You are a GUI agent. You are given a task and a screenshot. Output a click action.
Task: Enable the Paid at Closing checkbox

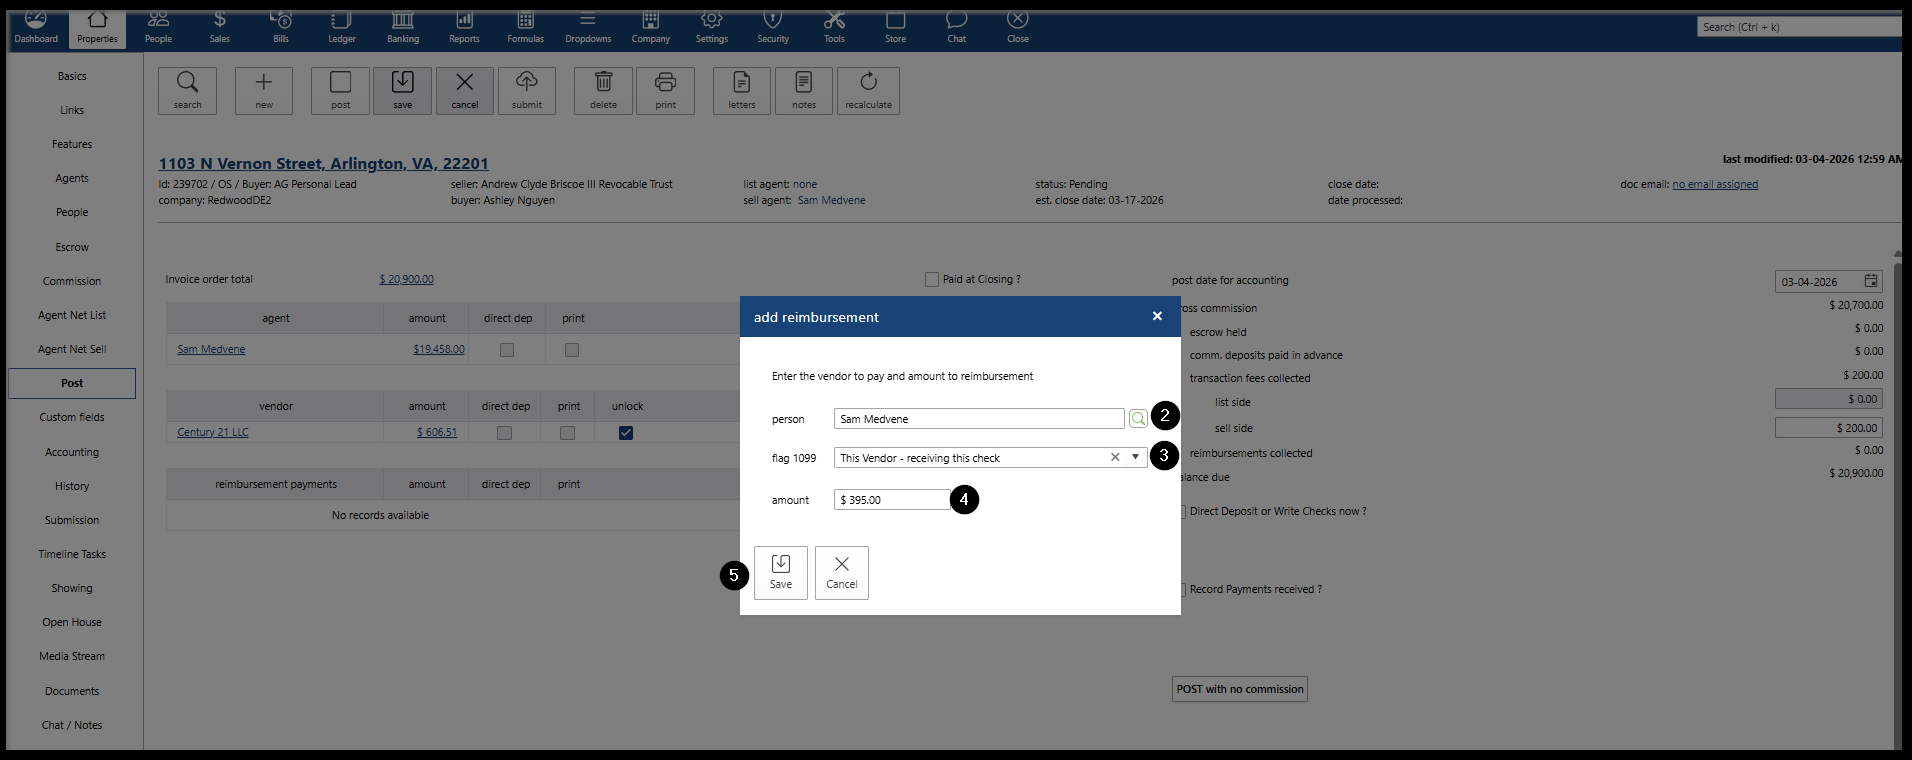click(x=932, y=280)
